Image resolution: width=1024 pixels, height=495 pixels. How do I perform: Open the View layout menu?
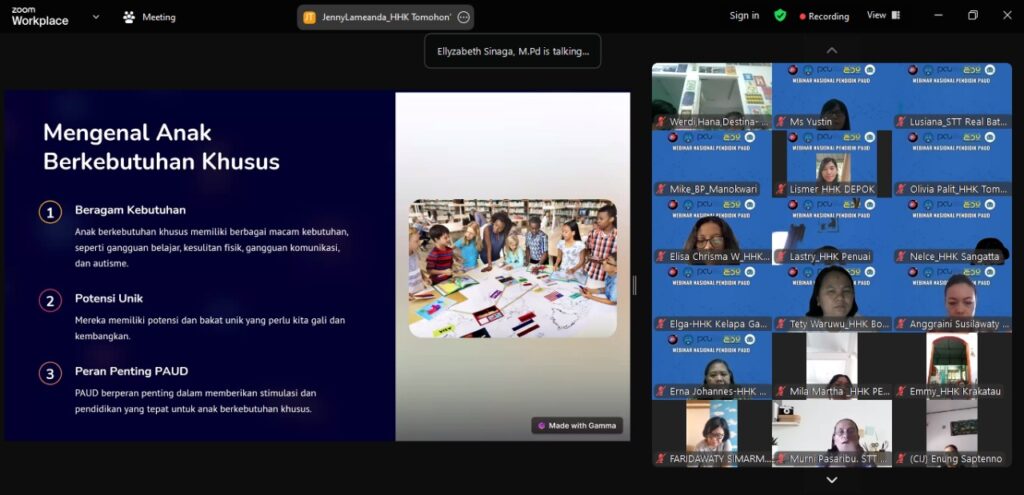coord(883,16)
